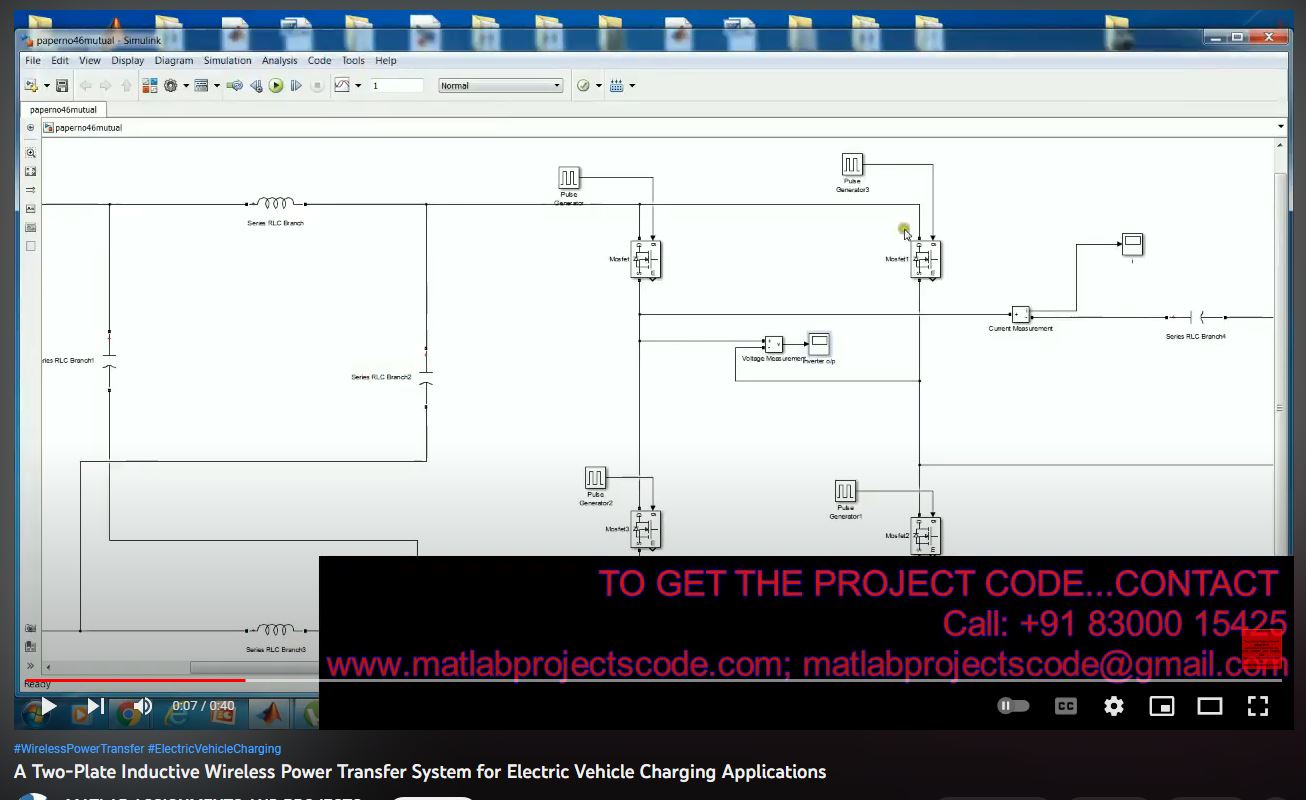Click the #ElectricVehicleCharging hashtag link
This screenshot has width=1306, height=800.
(214, 749)
